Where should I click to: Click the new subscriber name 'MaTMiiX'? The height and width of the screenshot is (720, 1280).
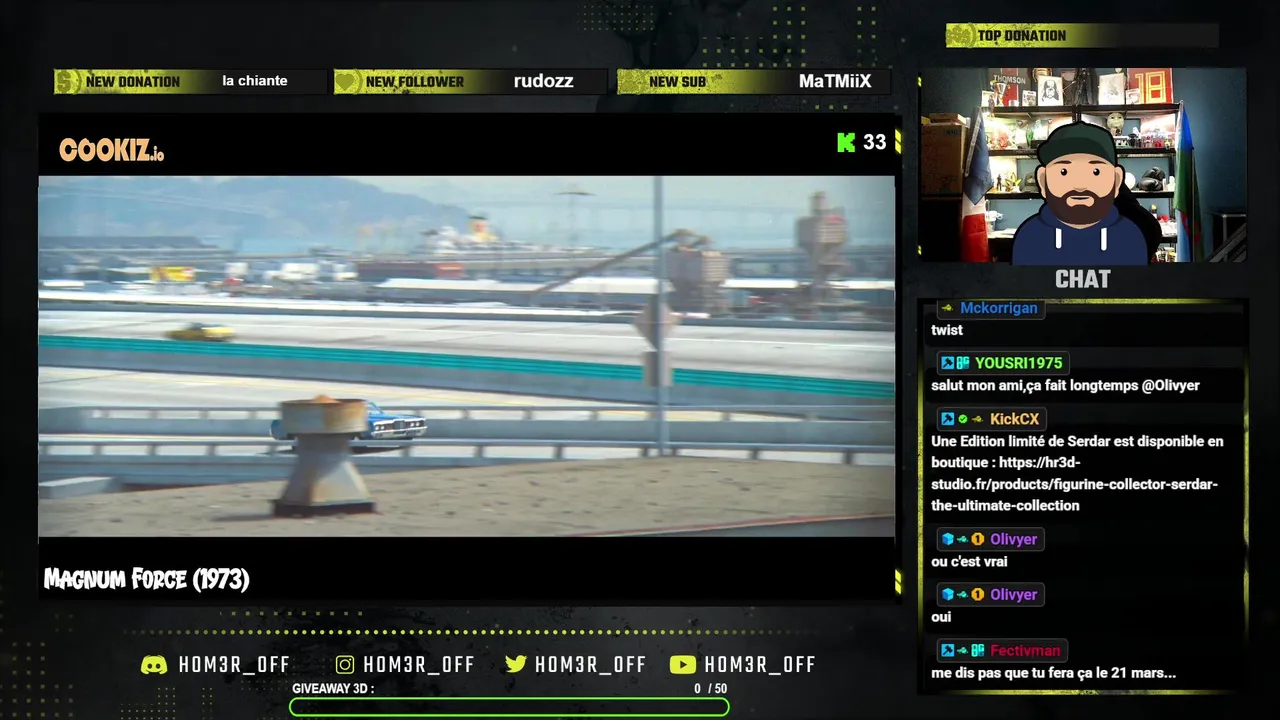(835, 82)
